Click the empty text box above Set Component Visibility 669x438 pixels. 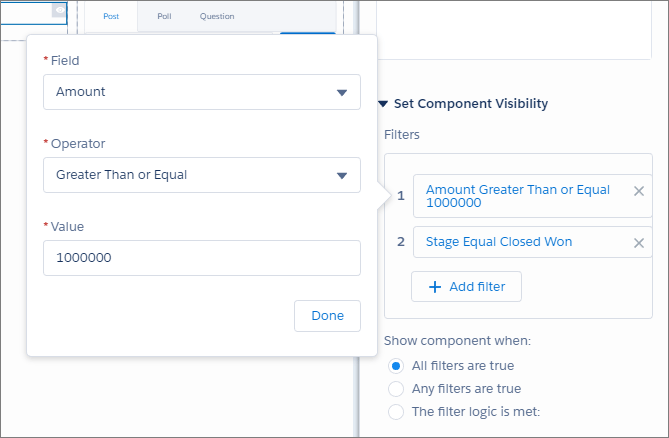click(515, 30)
